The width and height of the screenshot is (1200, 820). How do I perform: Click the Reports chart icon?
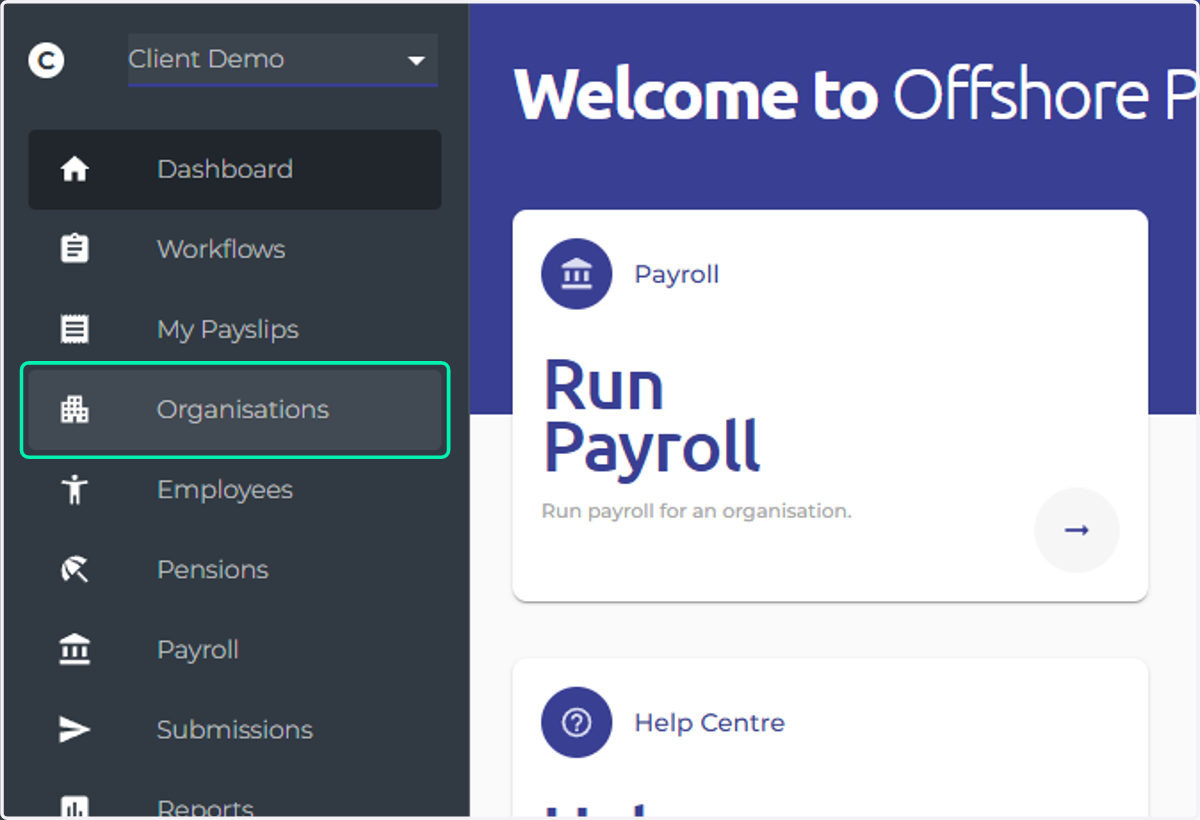coord(75,807)
